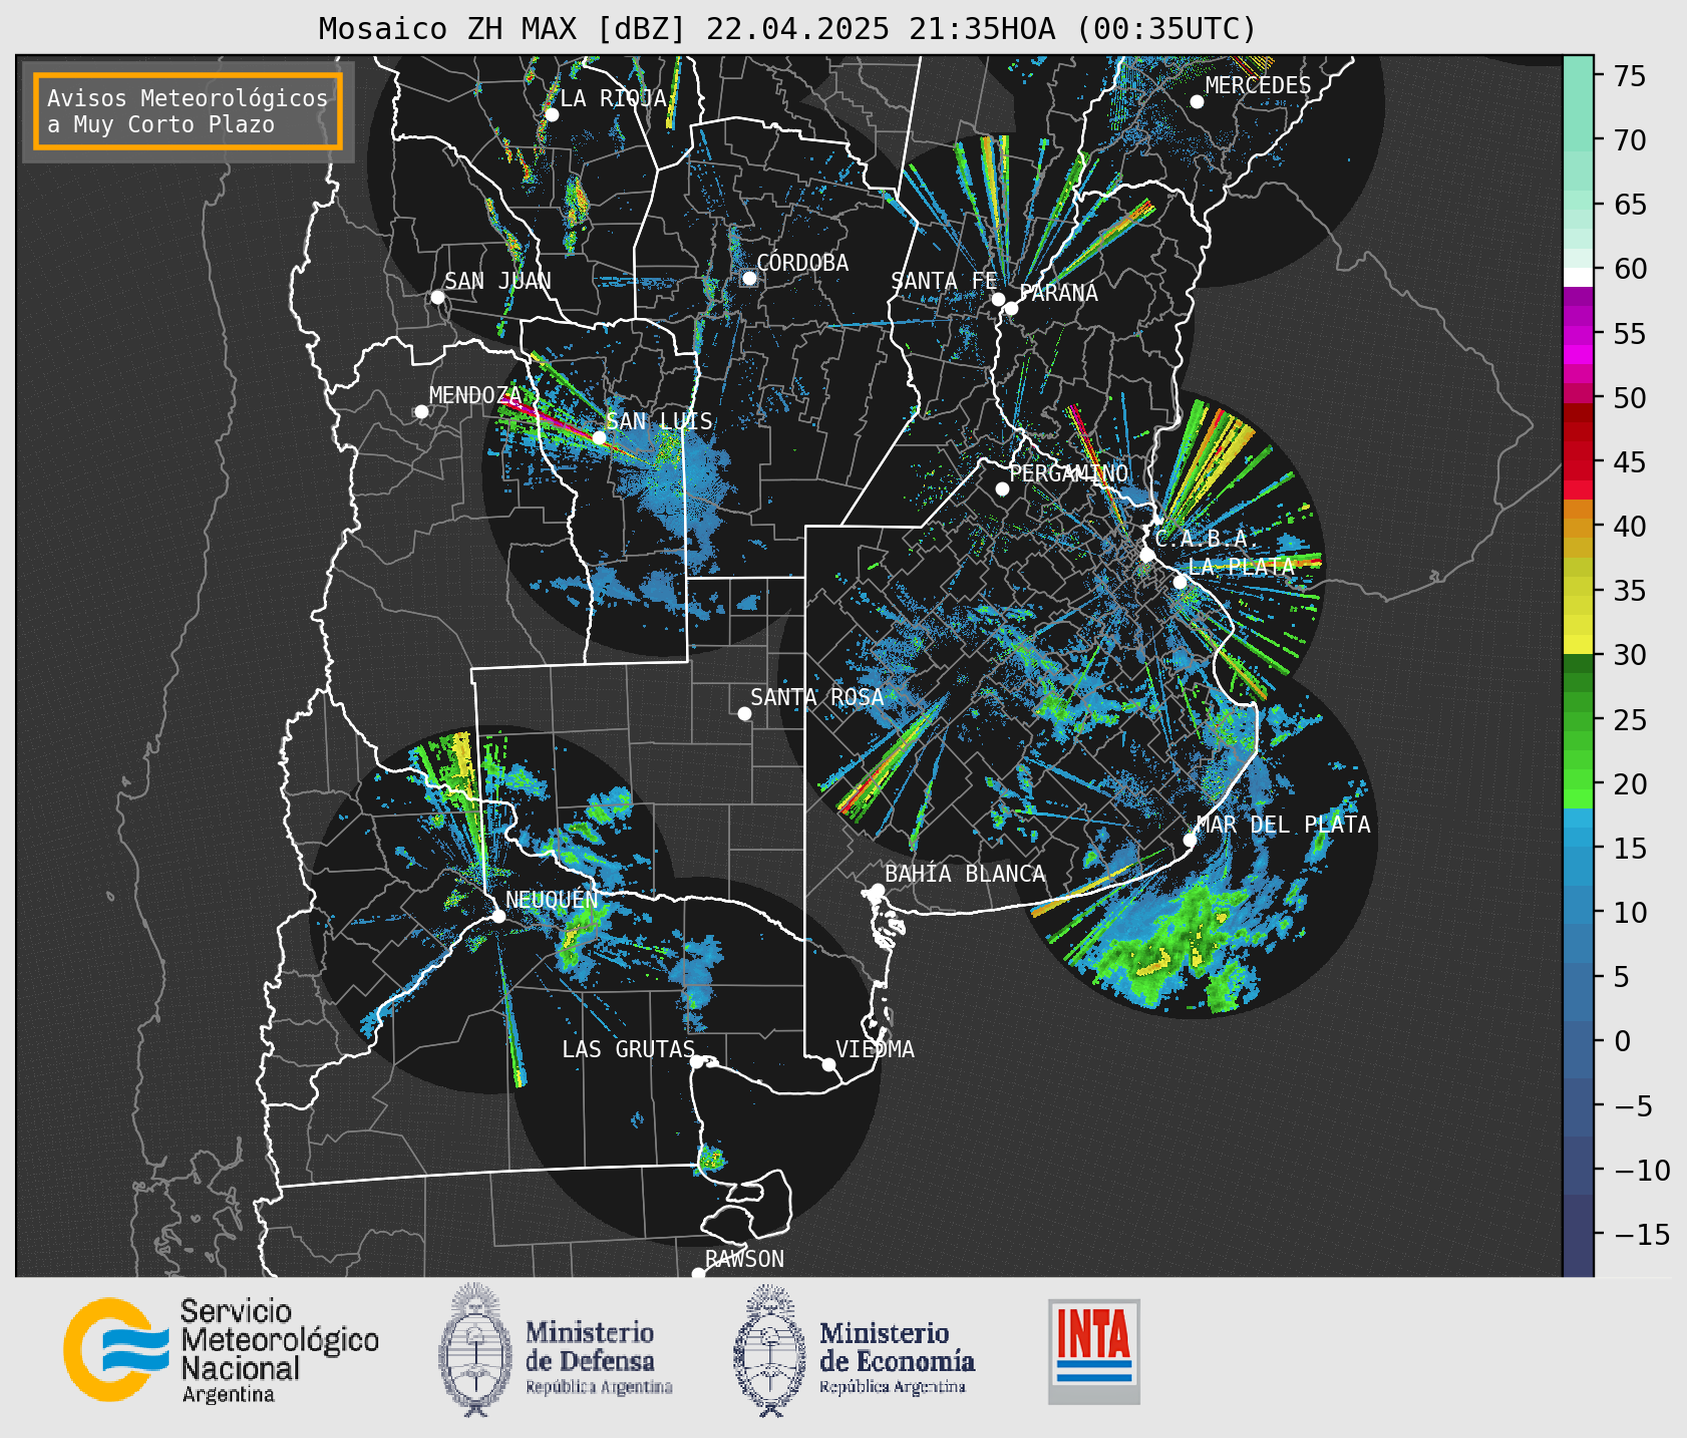Select the Mercedes city marker dot
The width and height of the screenshot is (1687, 1438).
[1196, 102]
